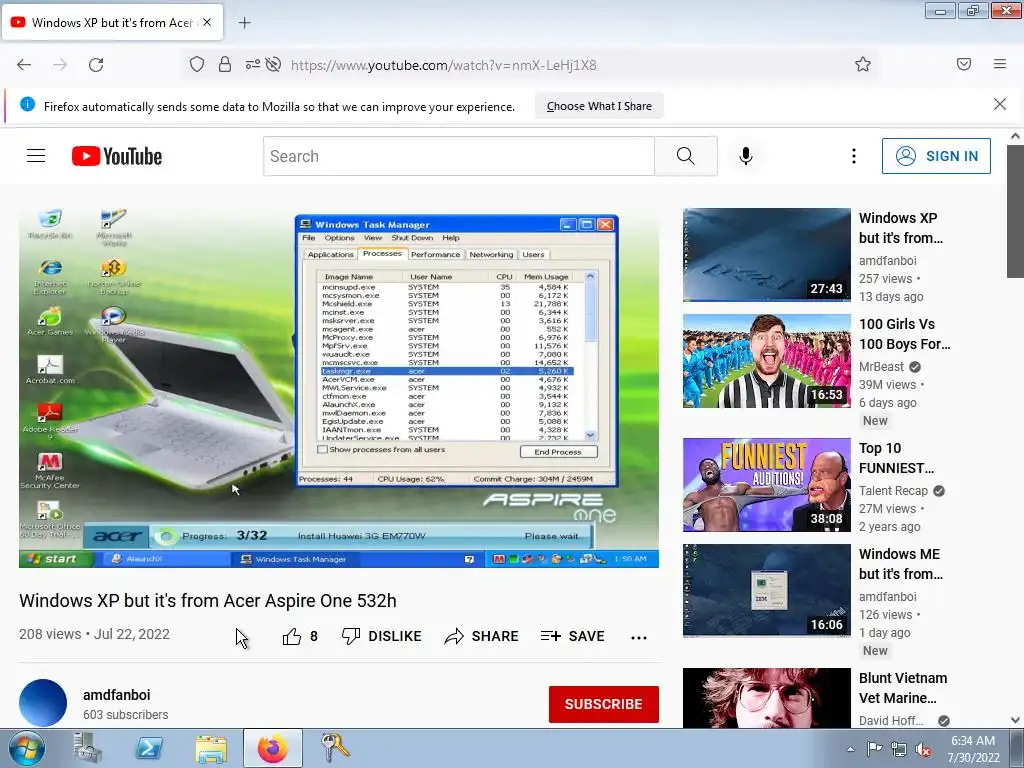
Task: Open the Windows Start orb
Action: tap(26, 748)
